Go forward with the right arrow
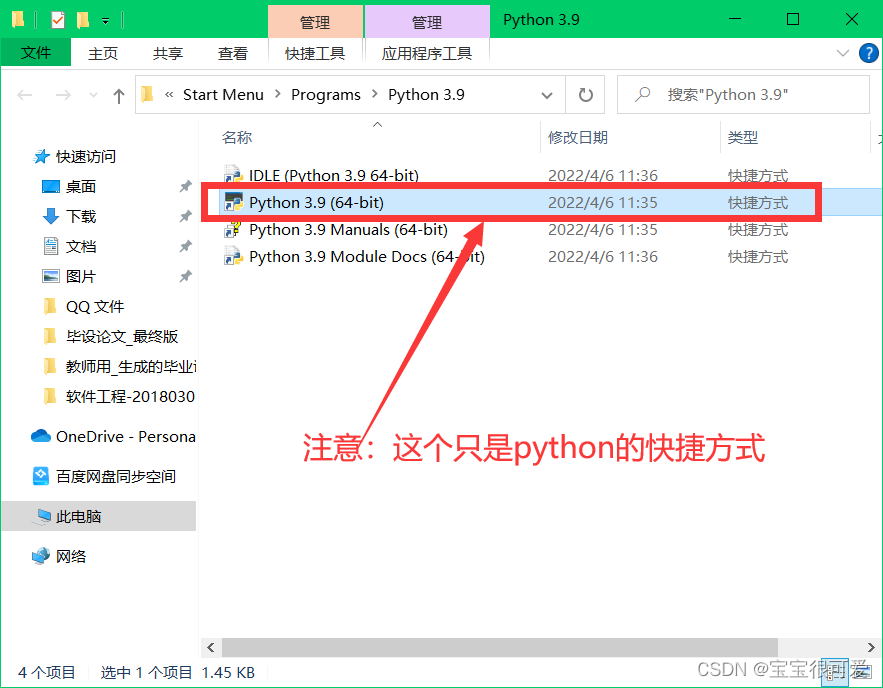 63,95
